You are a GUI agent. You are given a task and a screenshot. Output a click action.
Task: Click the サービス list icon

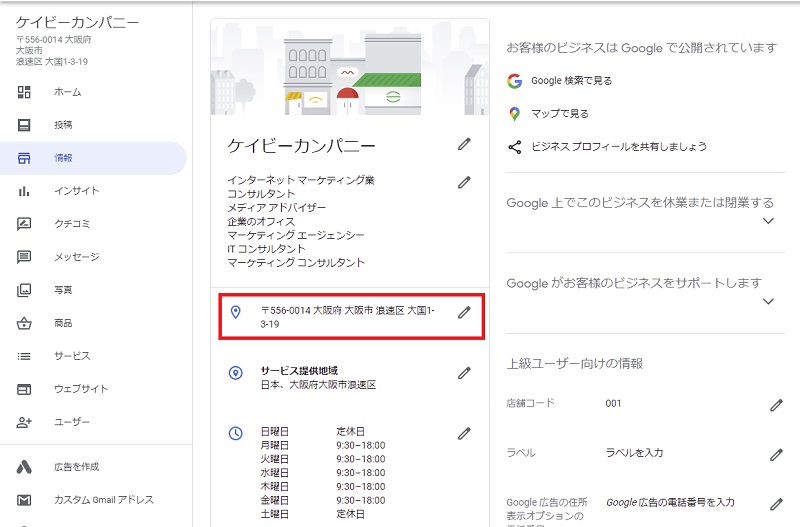(24, 356)
